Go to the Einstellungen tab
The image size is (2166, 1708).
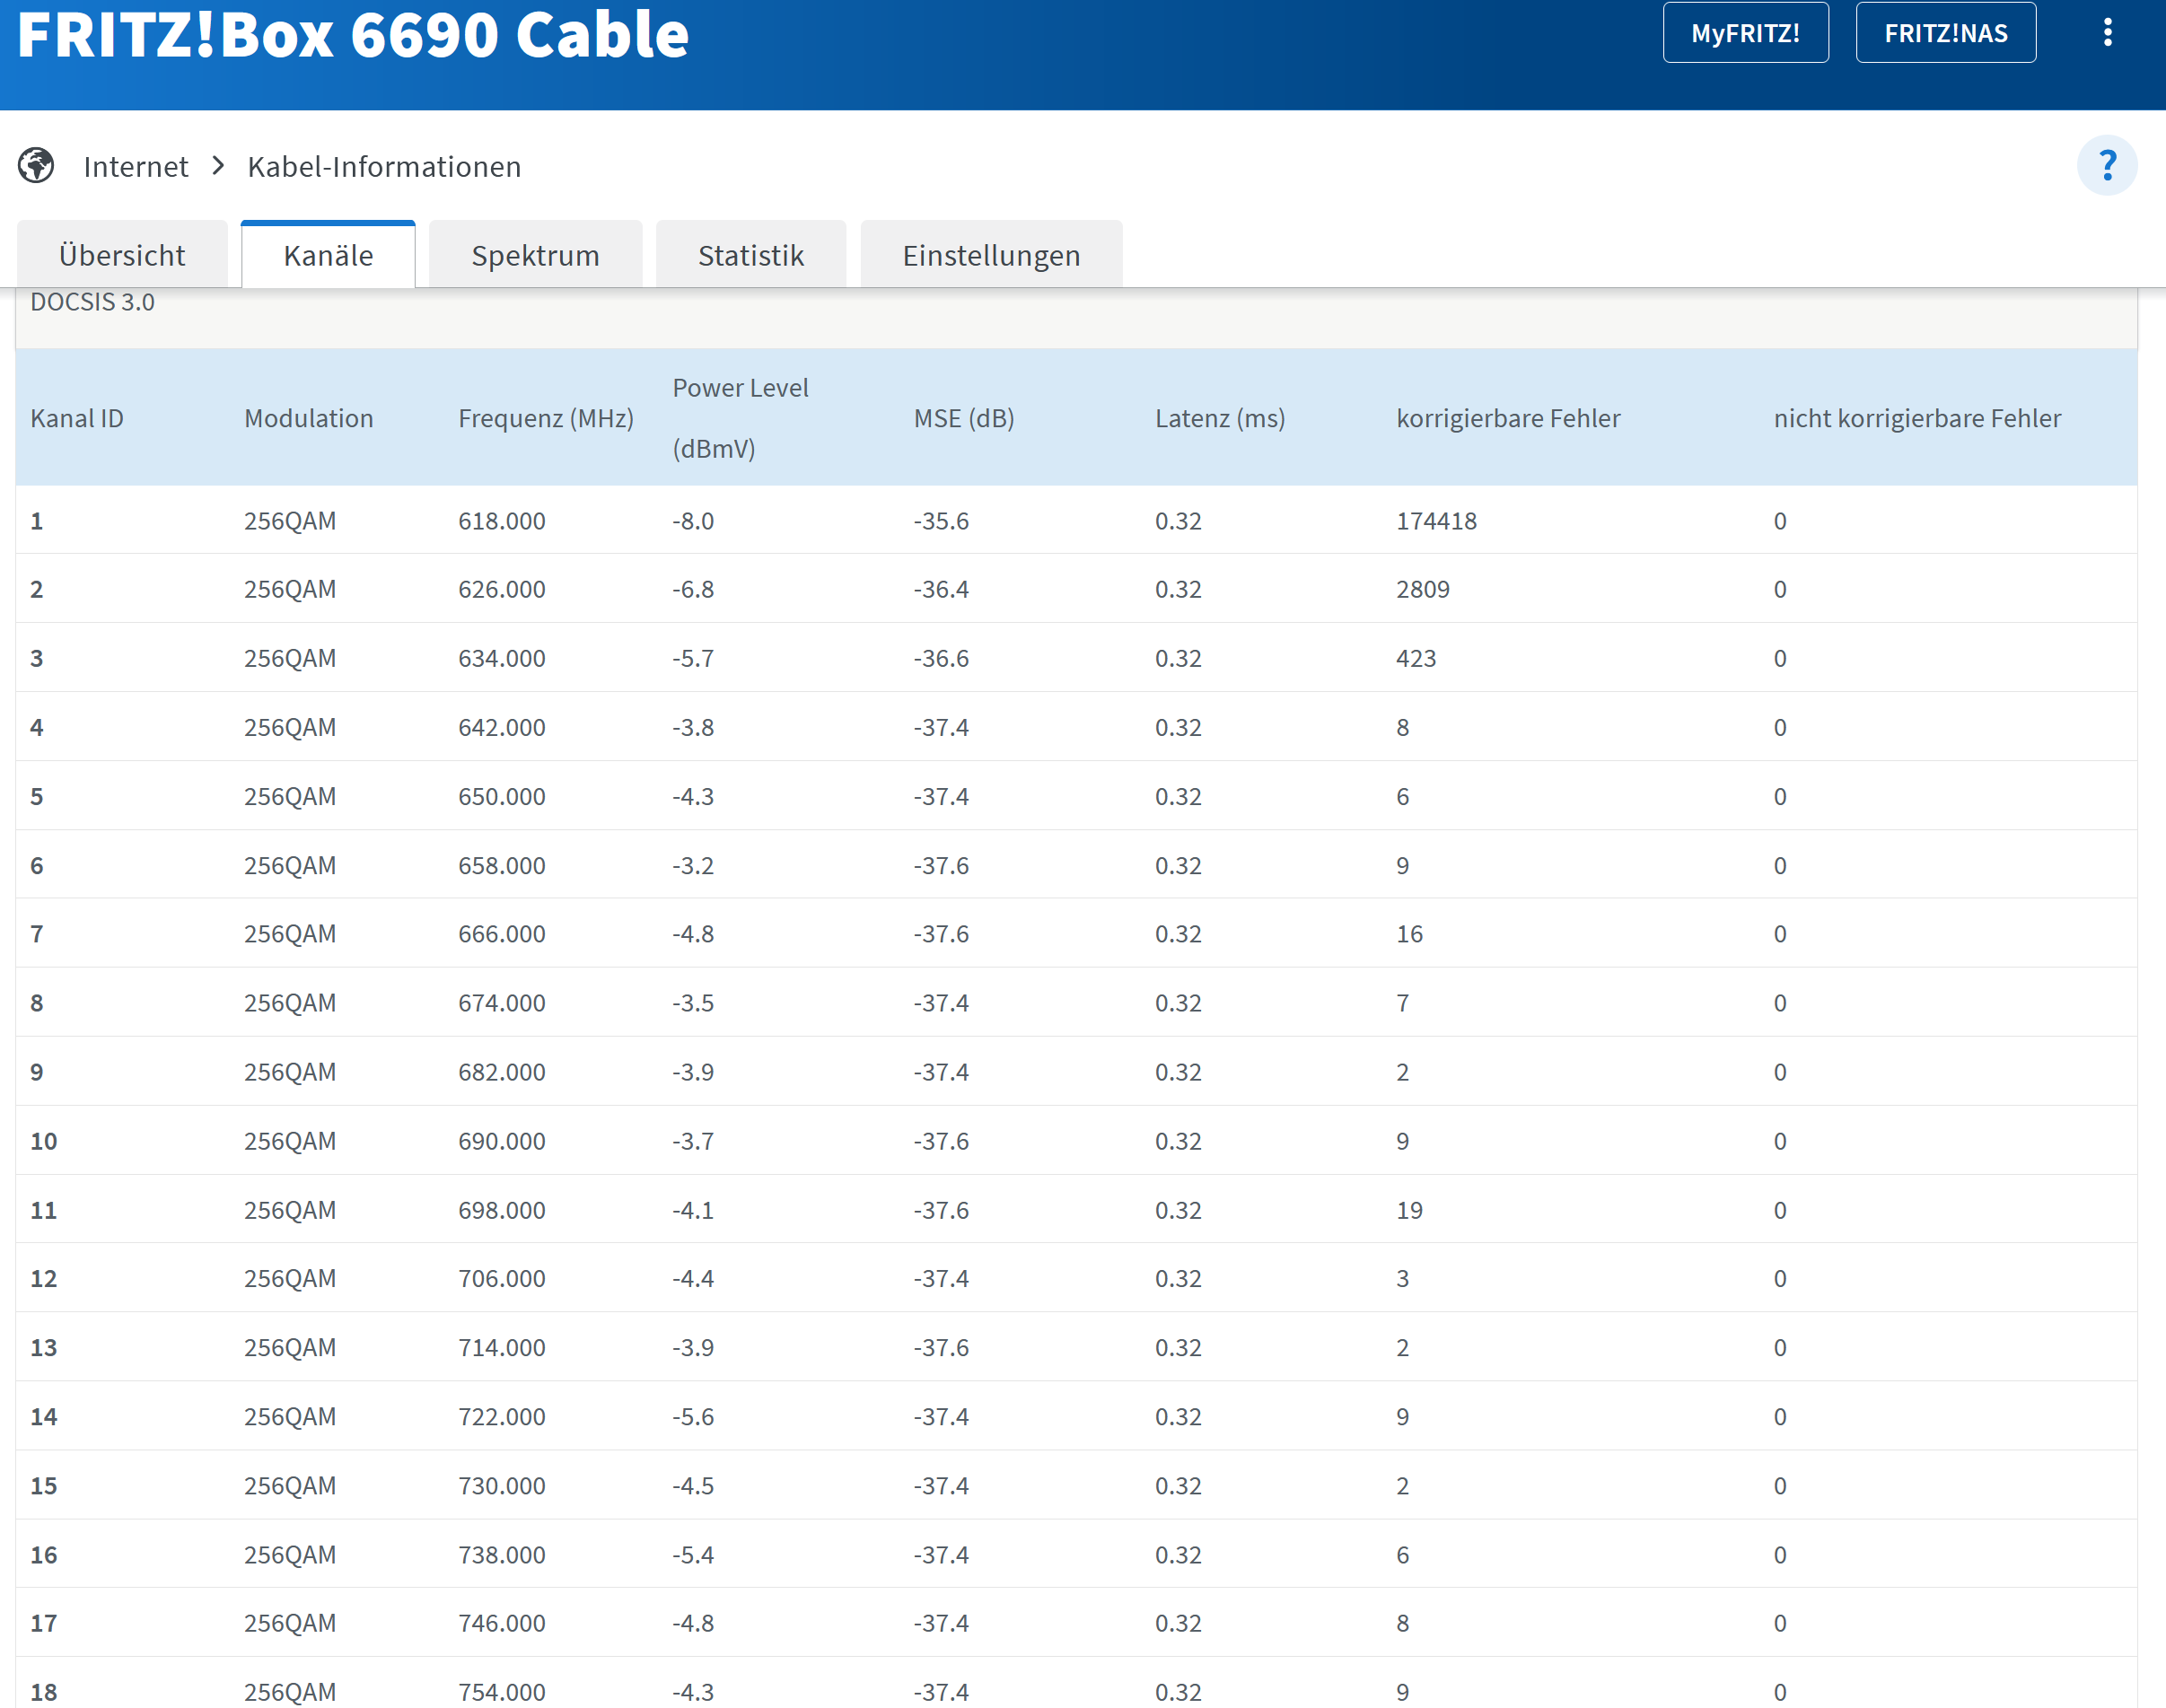pos(990,255)
